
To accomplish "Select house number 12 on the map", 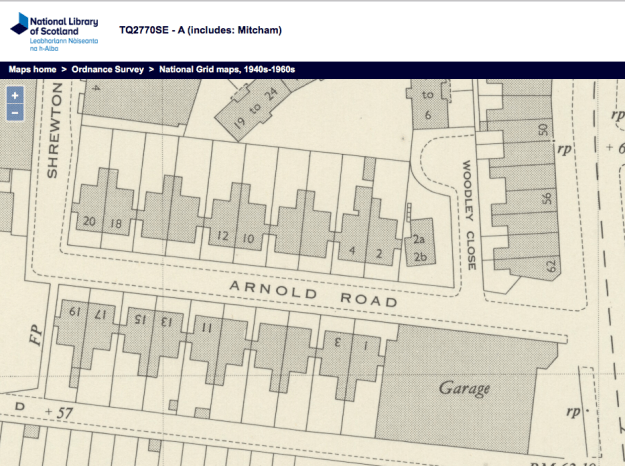I will click(223, 237).
